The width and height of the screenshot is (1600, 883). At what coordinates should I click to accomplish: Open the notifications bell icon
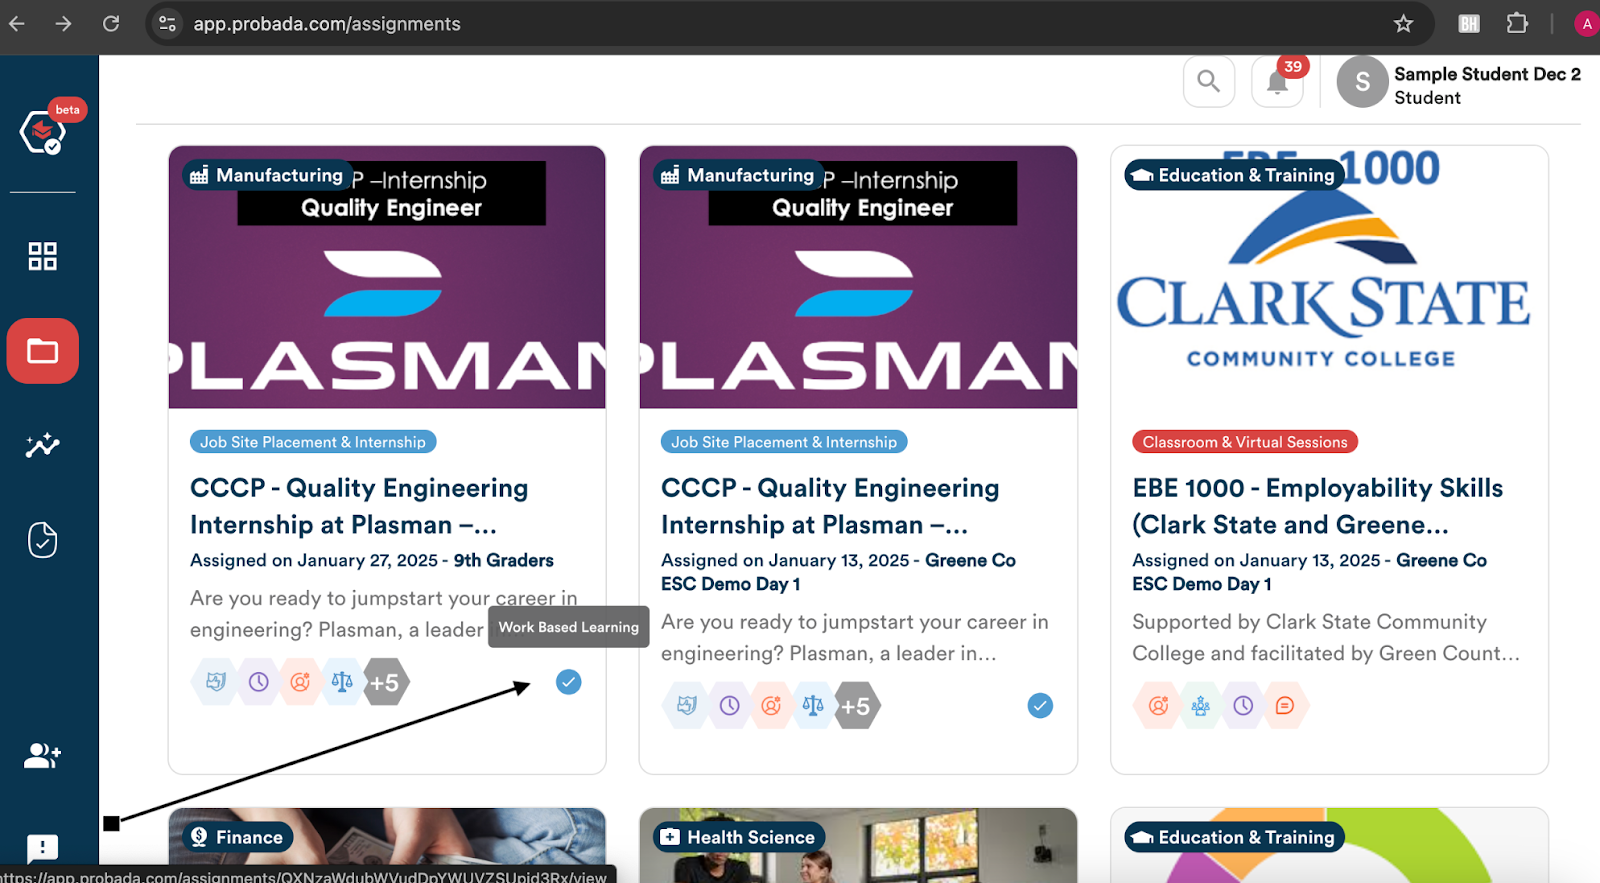[x=1277, y=81]
